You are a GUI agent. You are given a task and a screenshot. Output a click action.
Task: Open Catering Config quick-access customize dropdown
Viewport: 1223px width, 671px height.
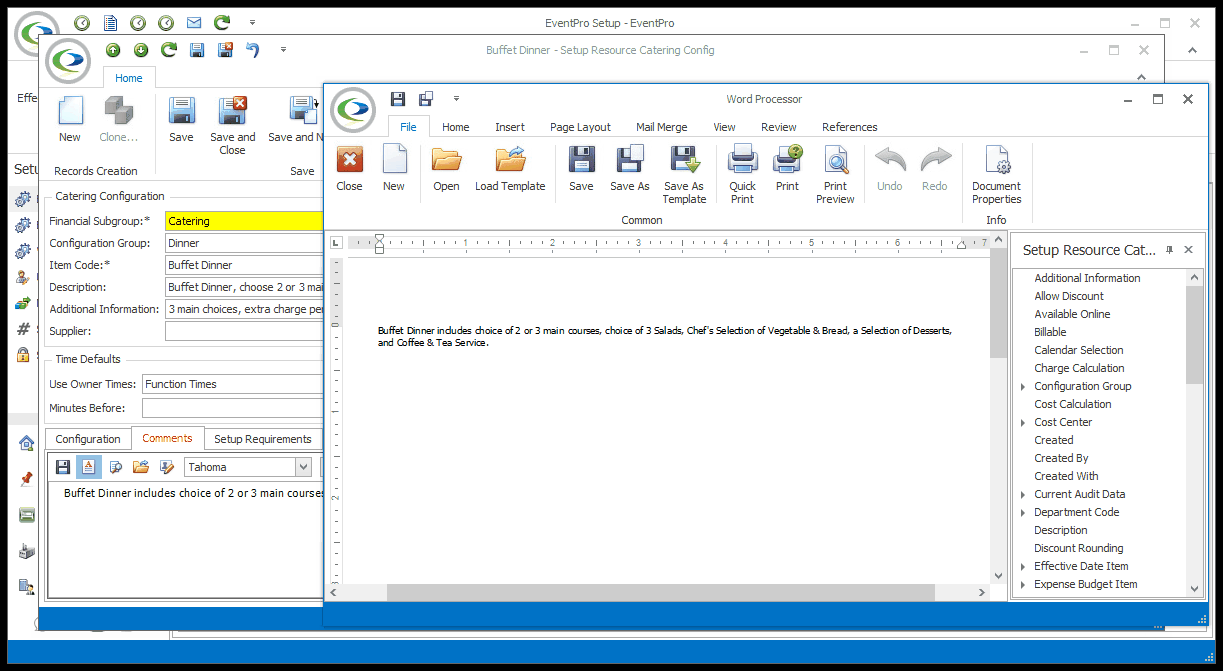click(284, 50)
